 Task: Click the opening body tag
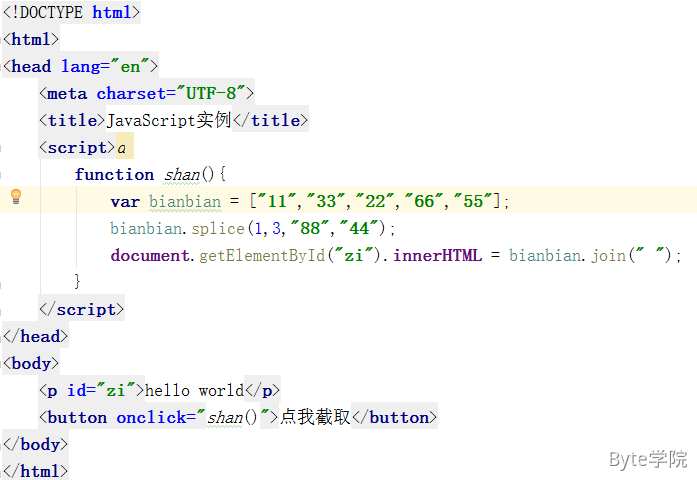point(31,363)
